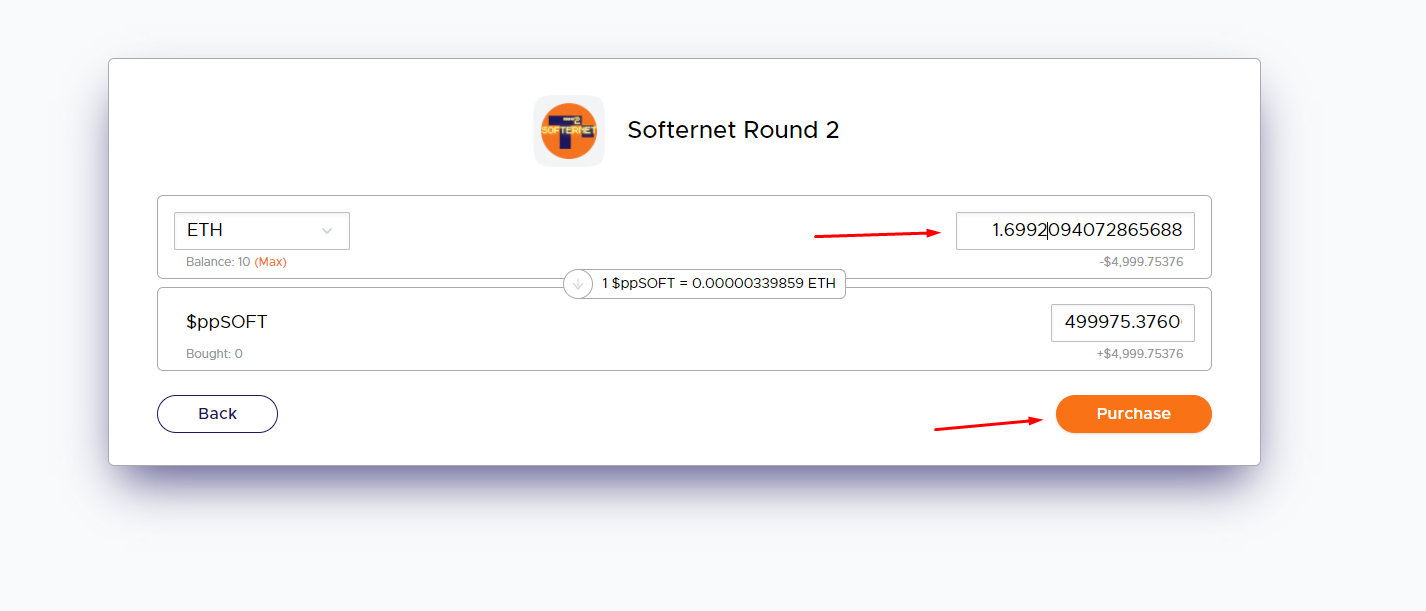This screenshot has width=1426, height=611.
Task: Click the -$4,999.75376 value under ETH amount
Action: click(1139, 262)
